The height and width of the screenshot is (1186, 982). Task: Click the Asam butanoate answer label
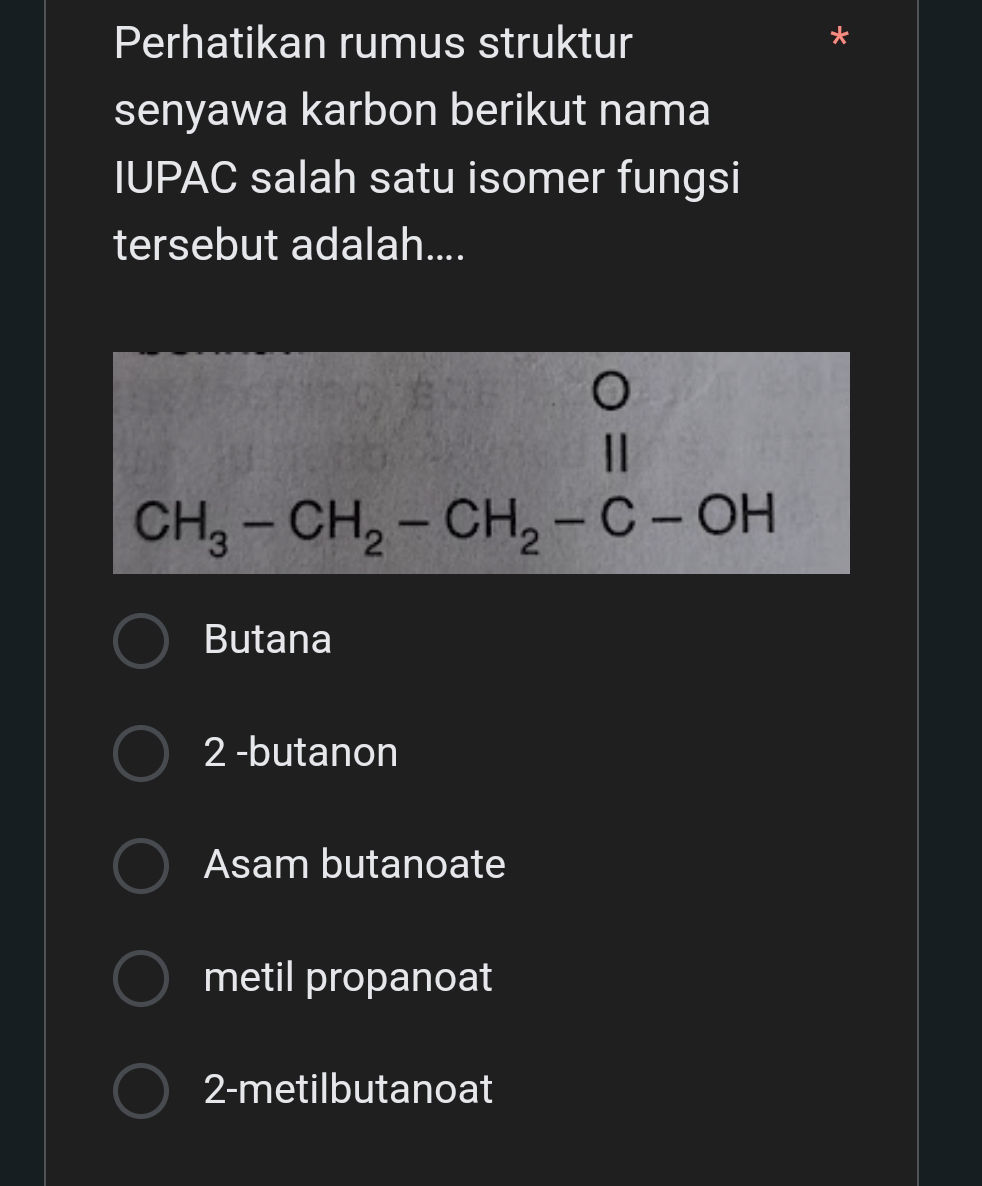point(354,865)
